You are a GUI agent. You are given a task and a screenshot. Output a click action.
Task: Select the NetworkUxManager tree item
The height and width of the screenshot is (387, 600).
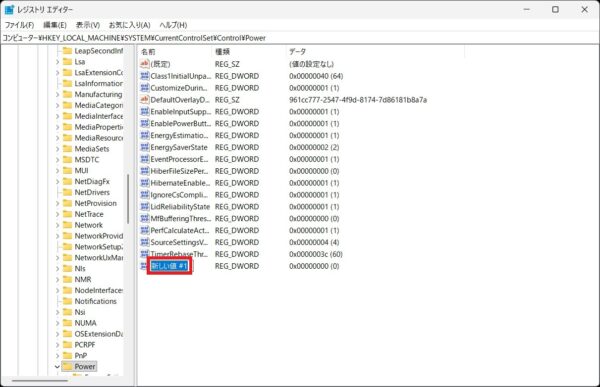point(99,258)
